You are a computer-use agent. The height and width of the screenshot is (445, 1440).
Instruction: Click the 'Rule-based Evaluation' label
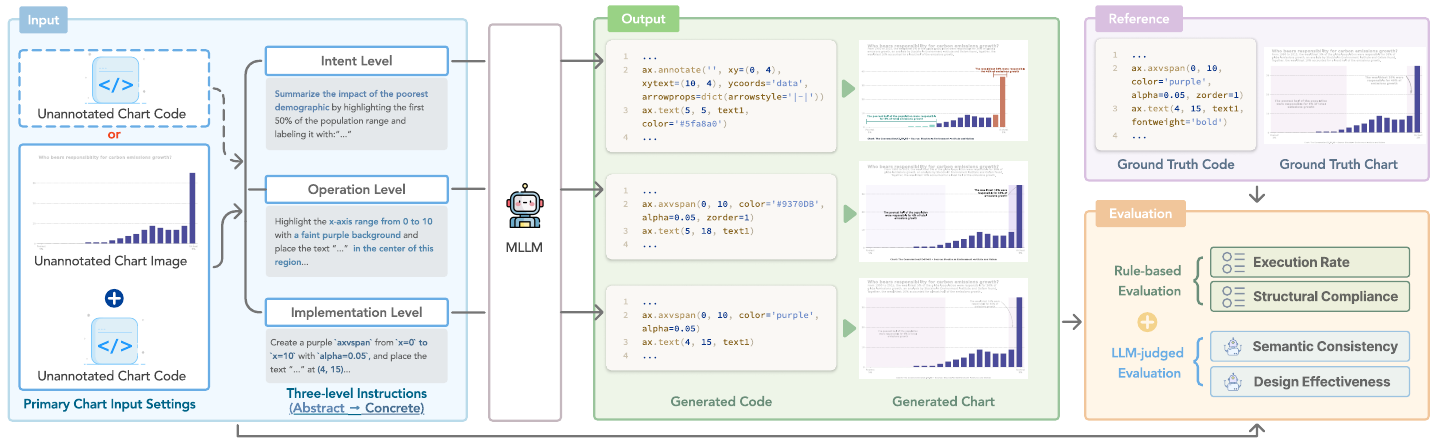pos(1150,279)
